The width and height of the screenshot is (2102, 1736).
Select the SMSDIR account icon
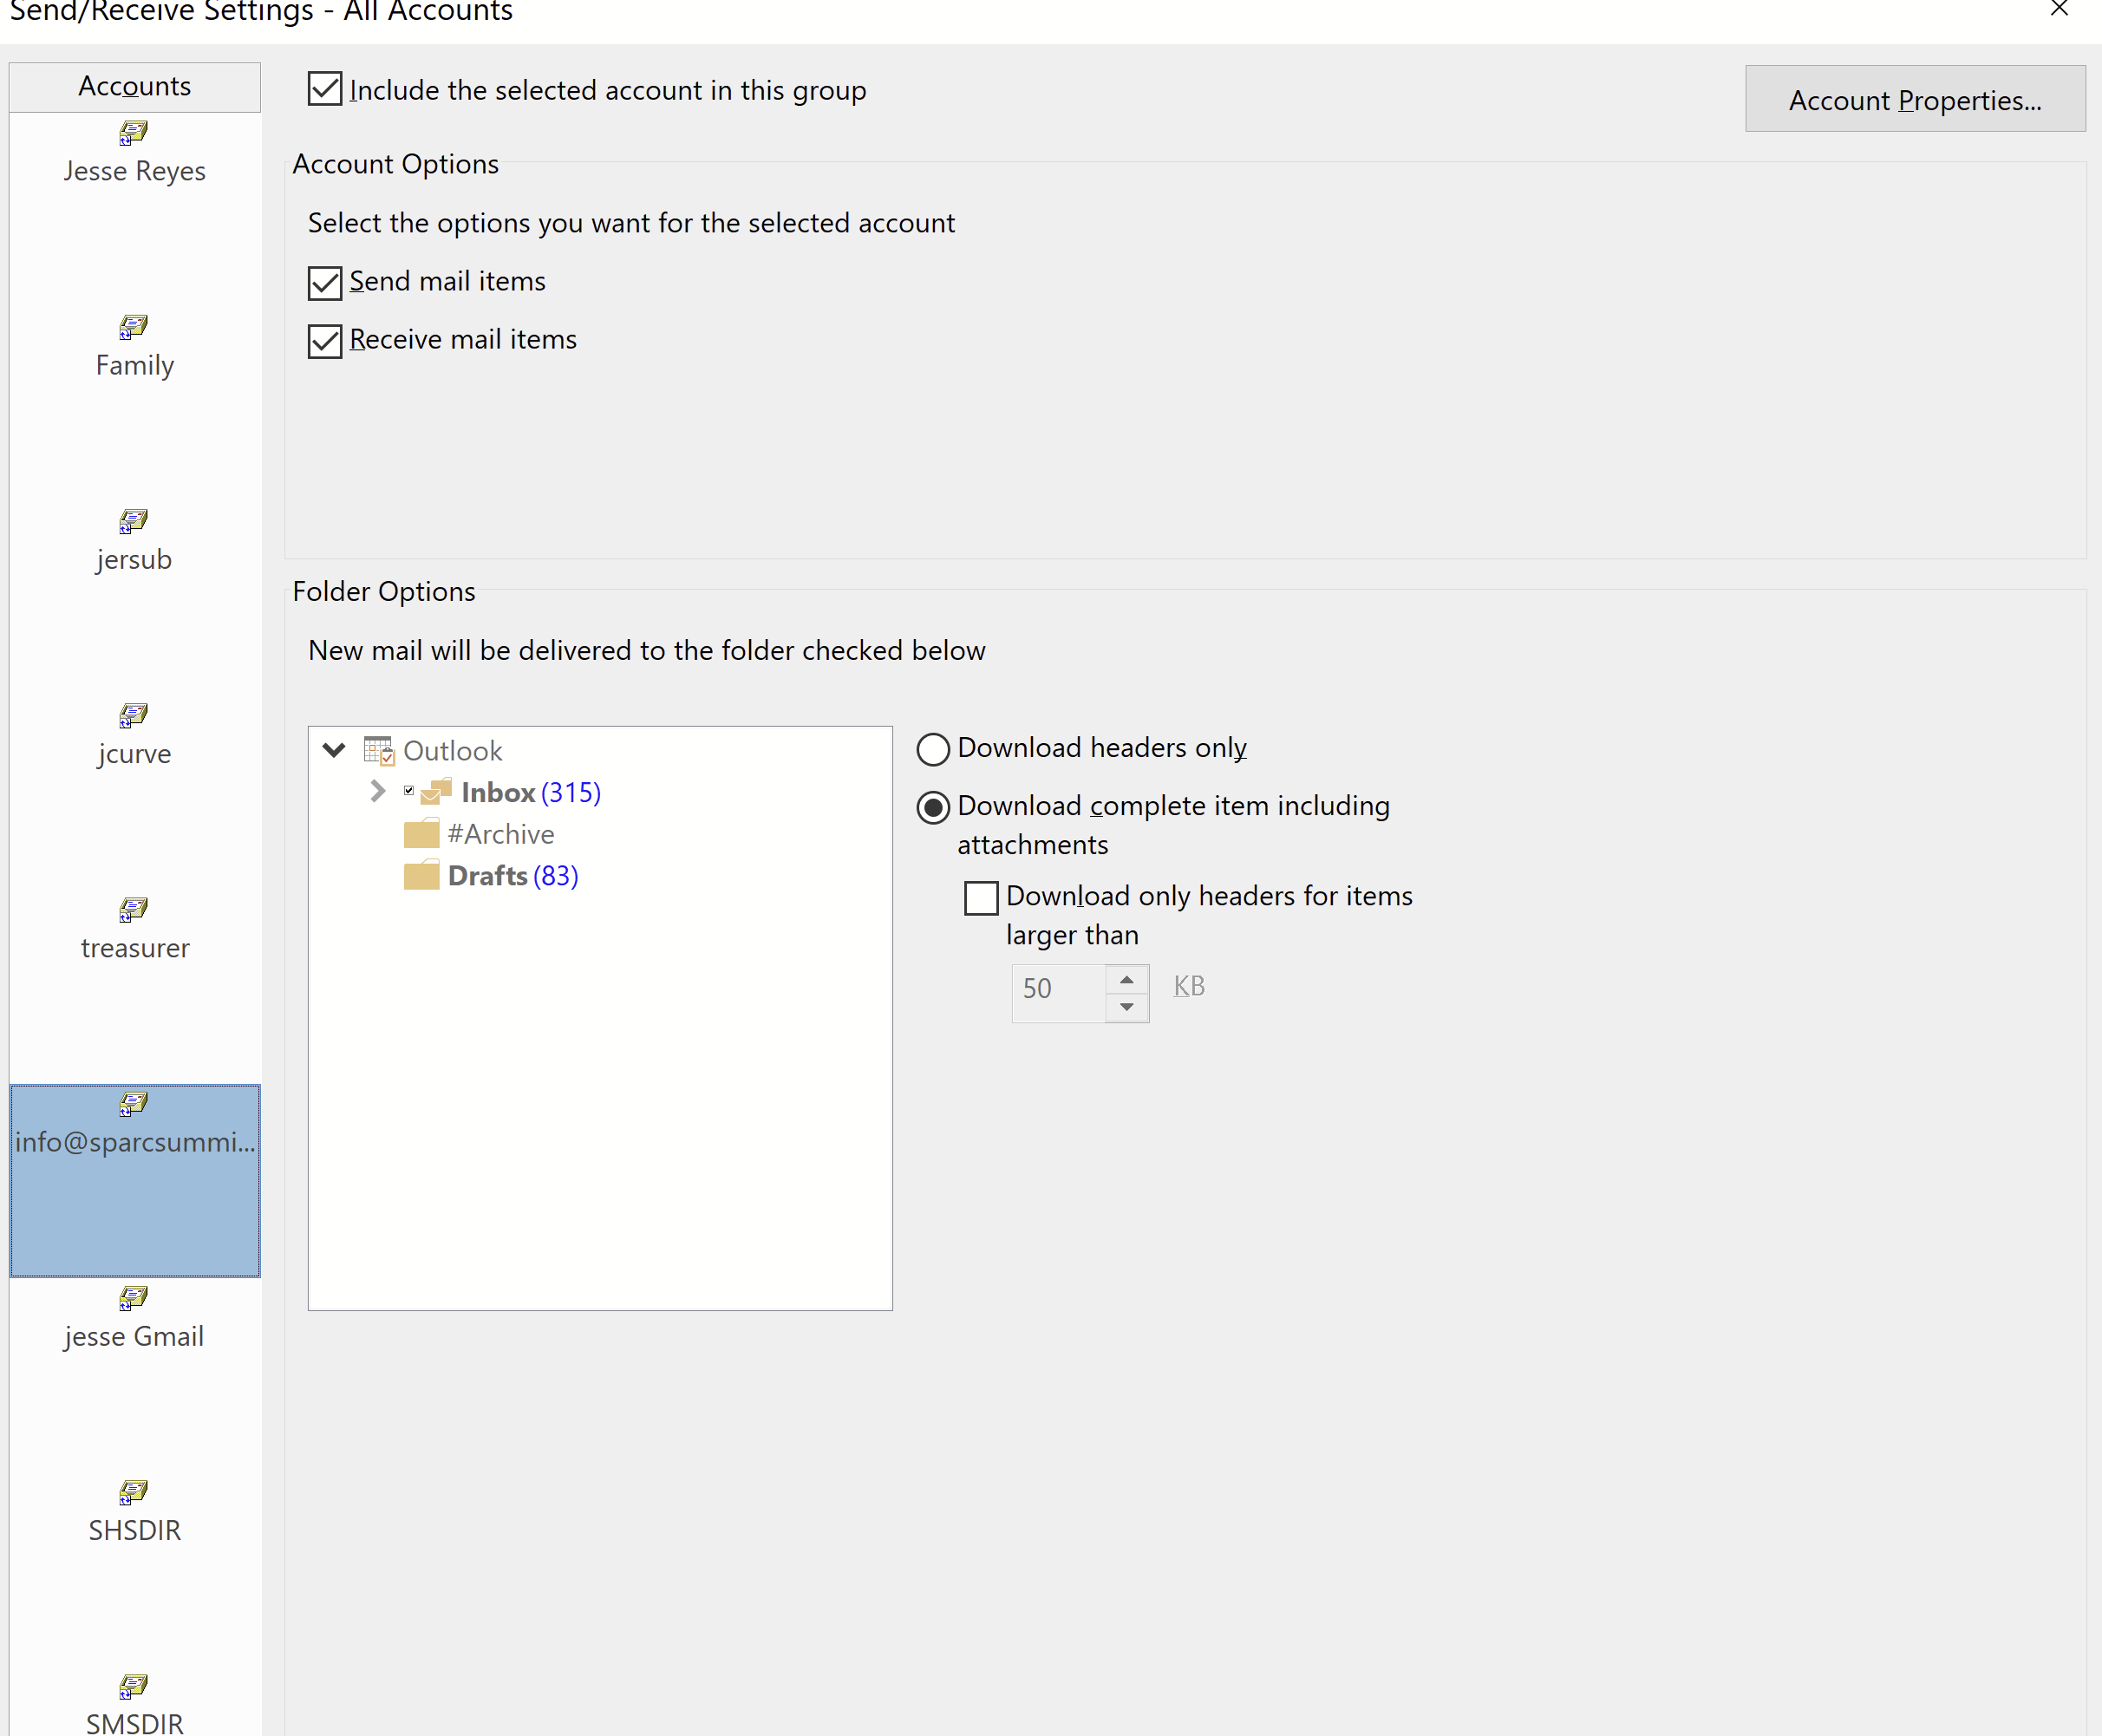tap(134, 1686)
